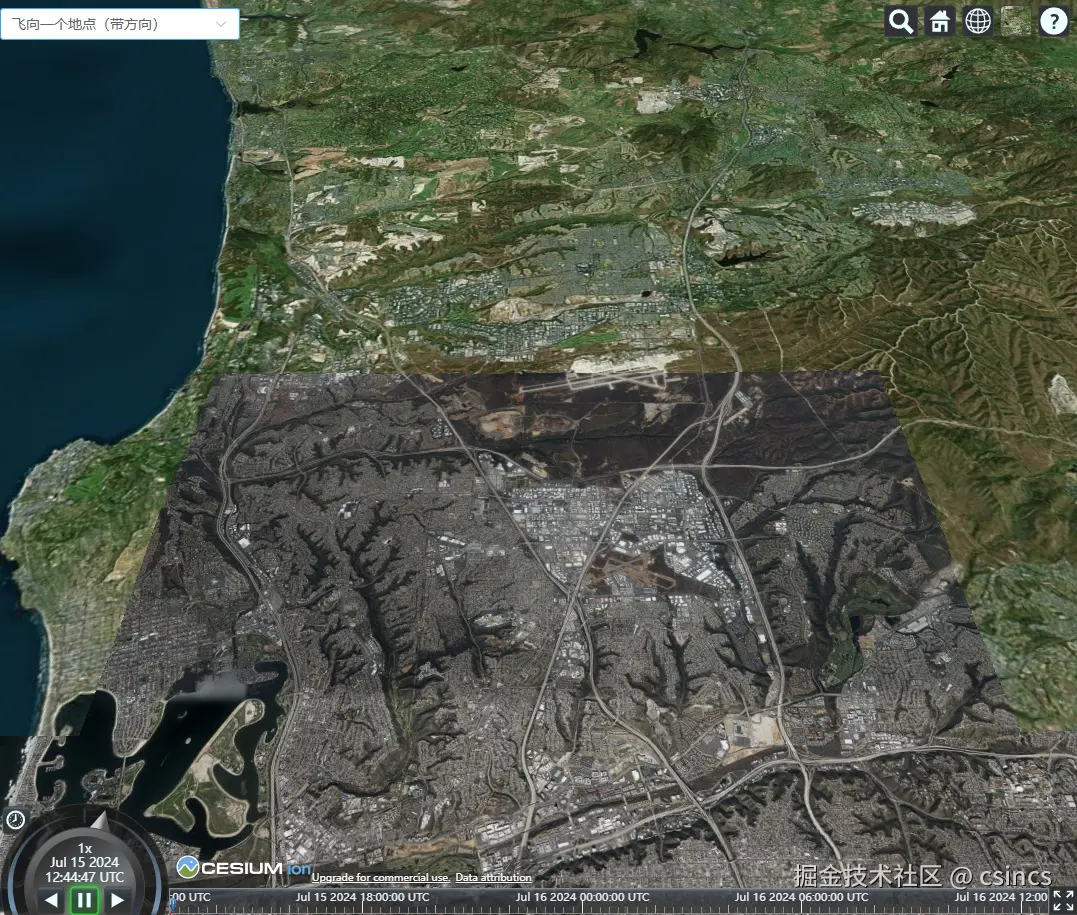1077x915 pixels.
Task: Click the Jul 15 2024 date on clock
Action: pos(84,862)
